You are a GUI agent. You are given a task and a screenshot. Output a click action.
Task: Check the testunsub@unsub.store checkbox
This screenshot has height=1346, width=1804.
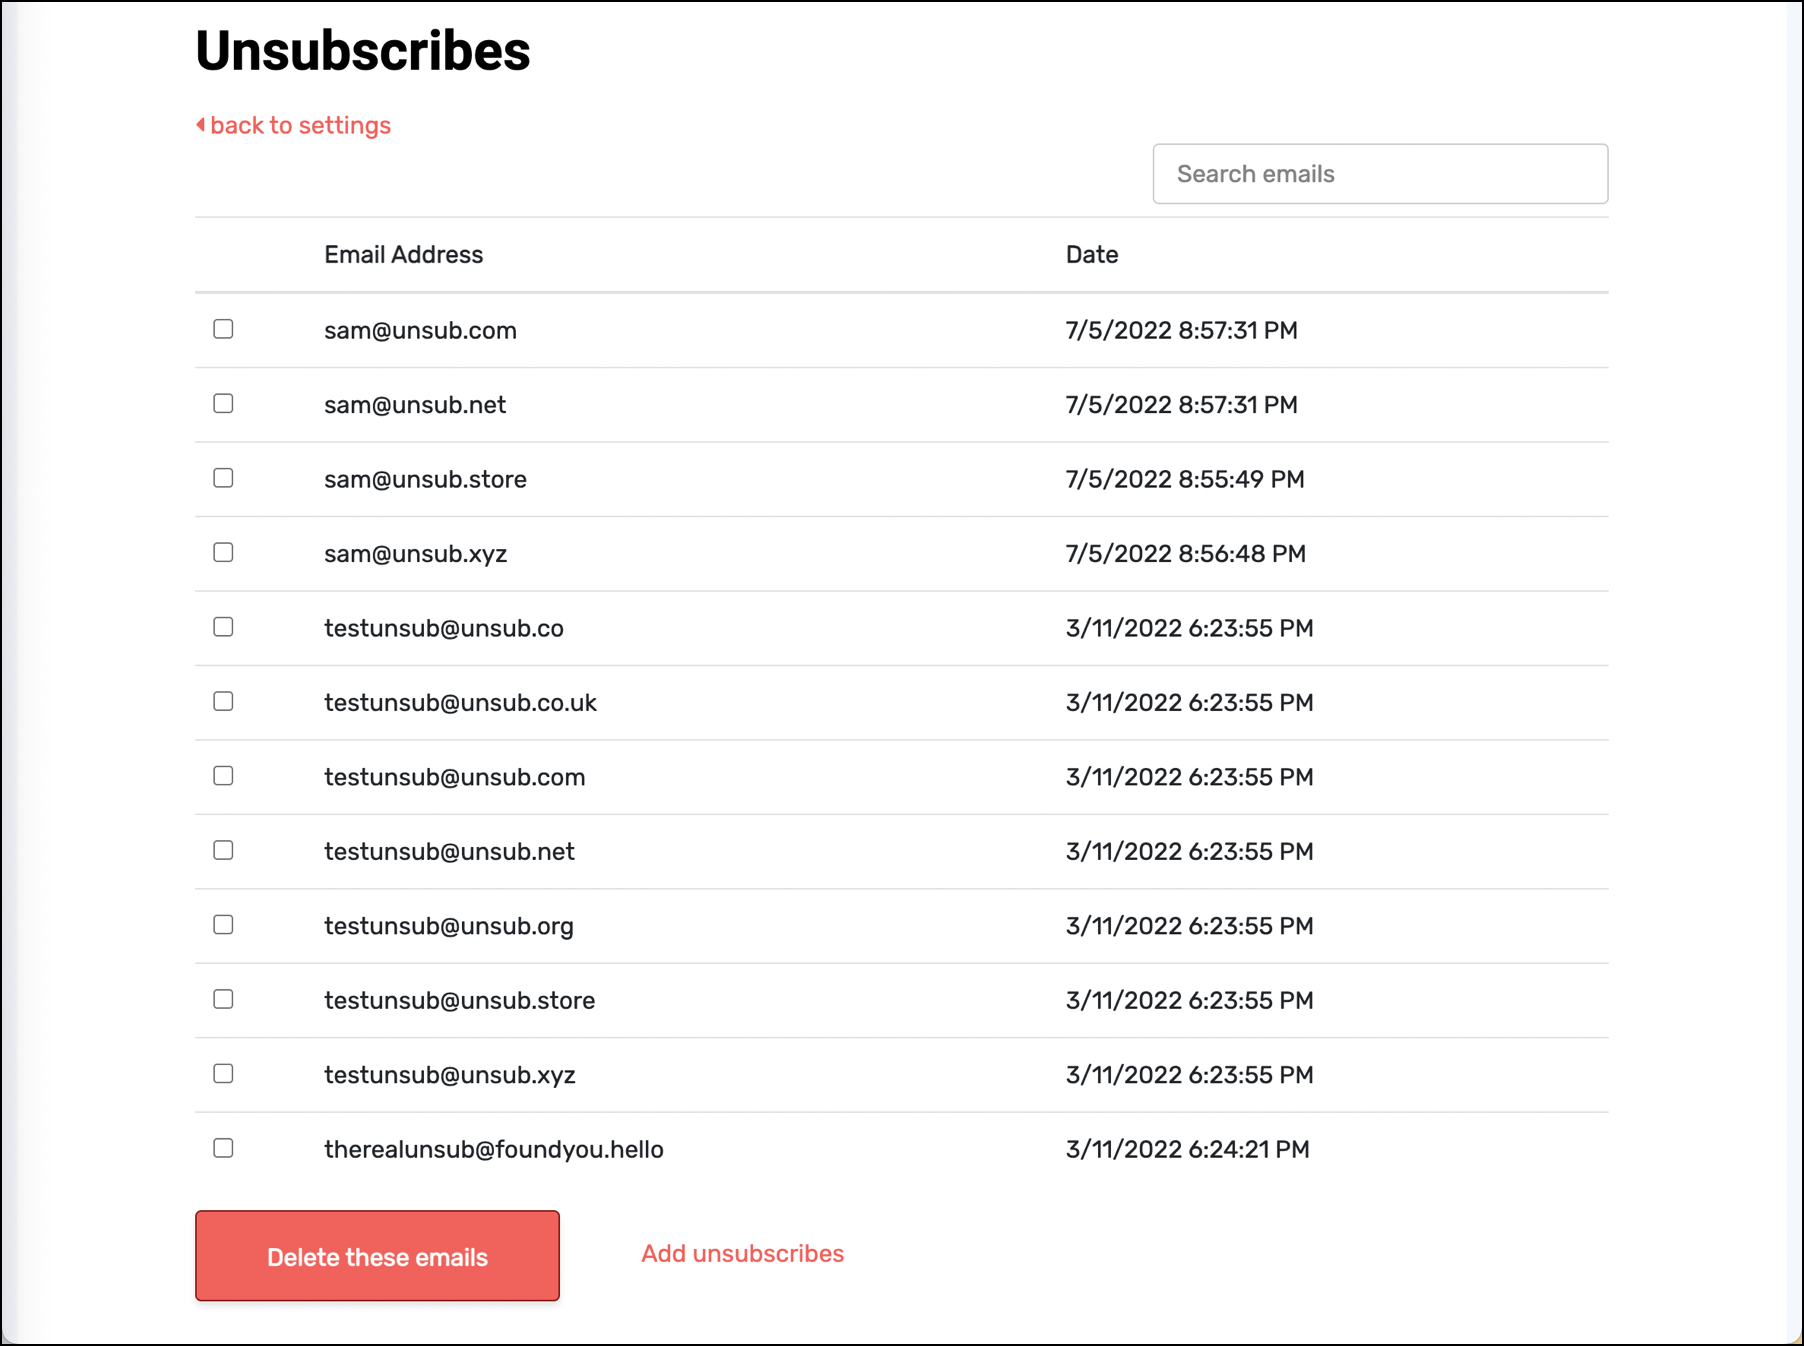223,999
